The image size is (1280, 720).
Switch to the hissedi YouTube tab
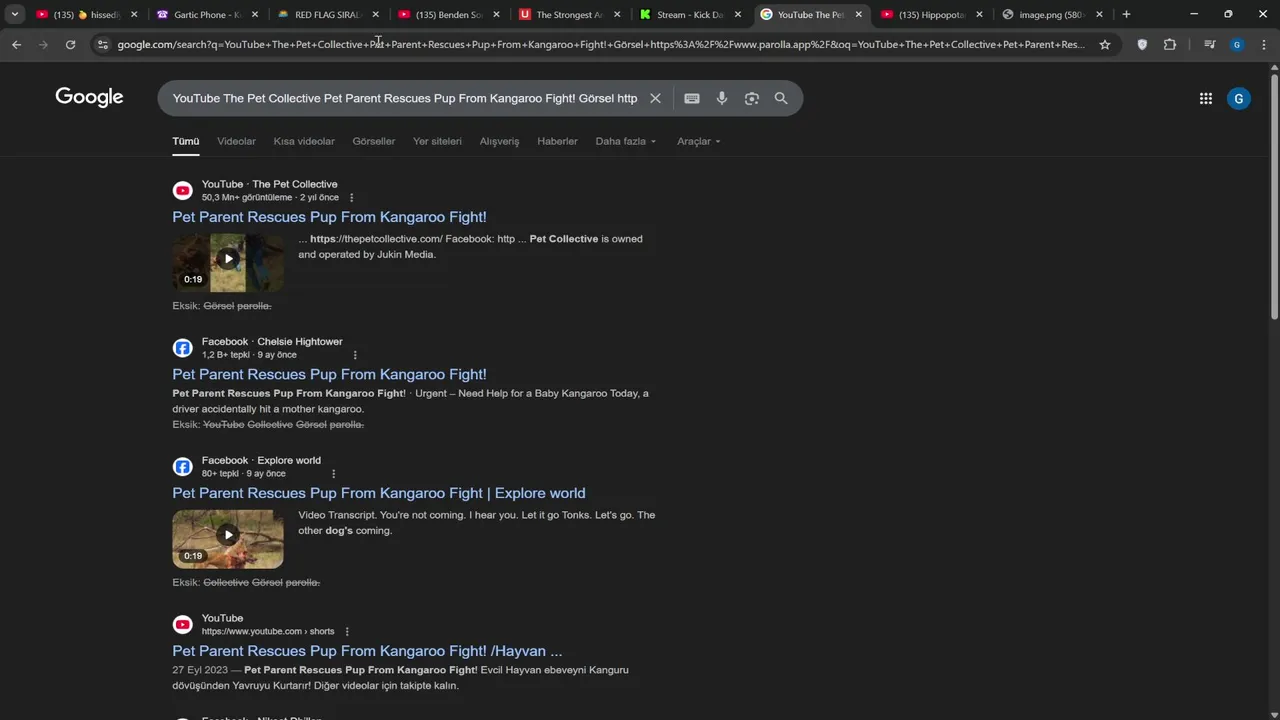click(x=87, y=14)
